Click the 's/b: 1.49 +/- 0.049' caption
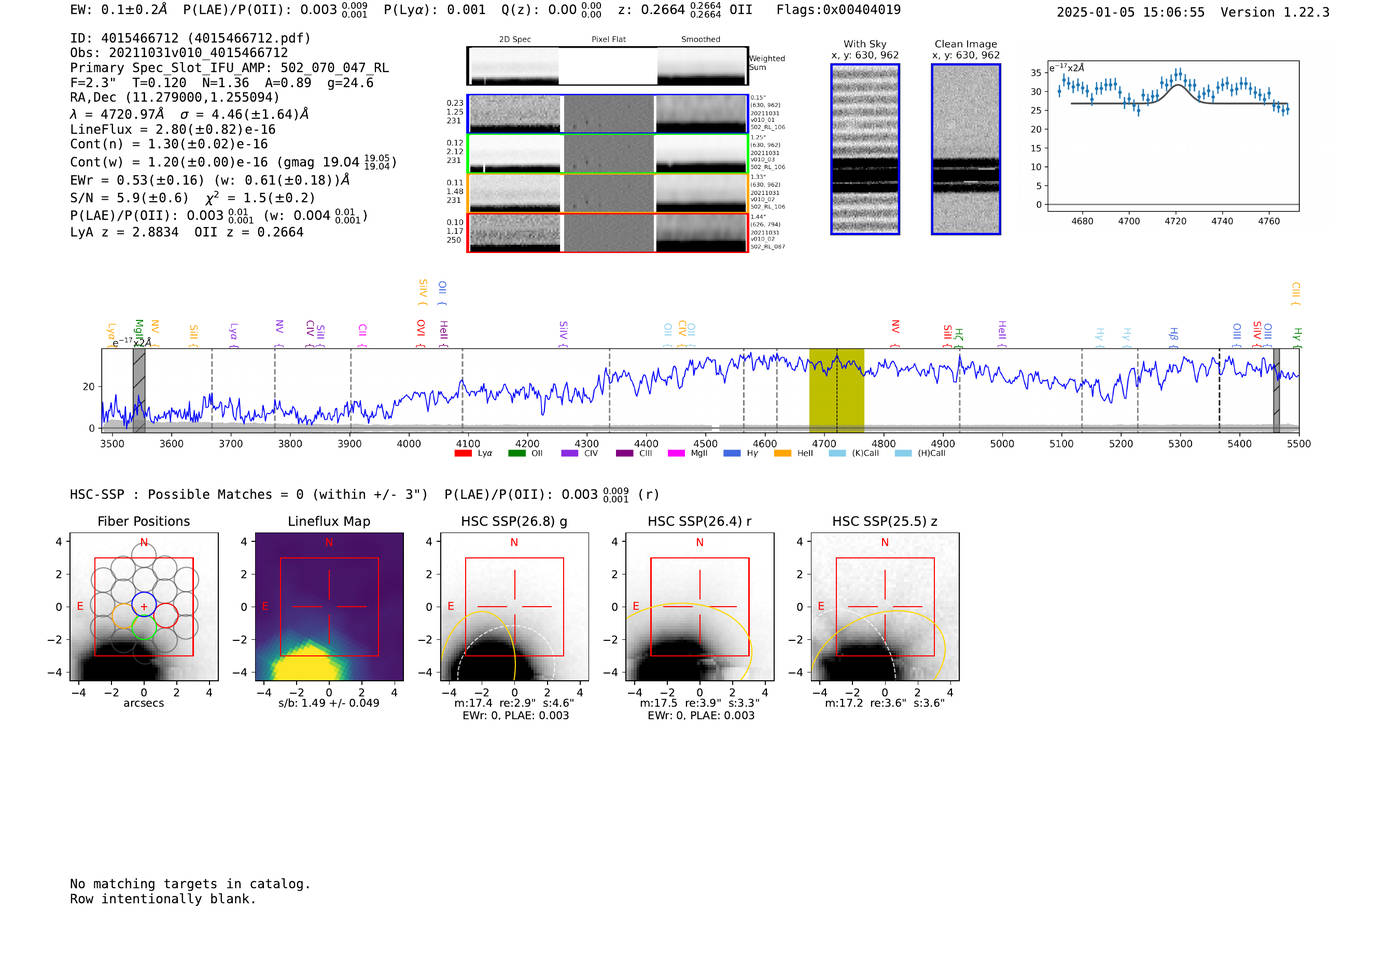Viewport: 1400px width, 953px height. pyautogui.click(x=329, y=703)
